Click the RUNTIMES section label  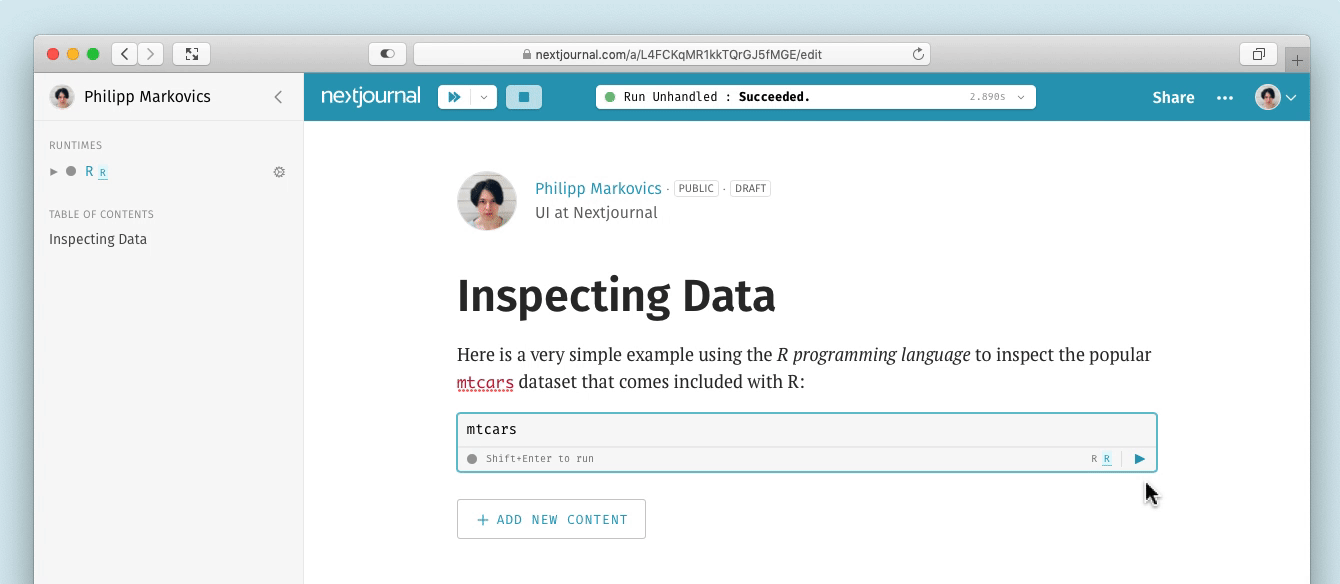(x=75, y=145)
